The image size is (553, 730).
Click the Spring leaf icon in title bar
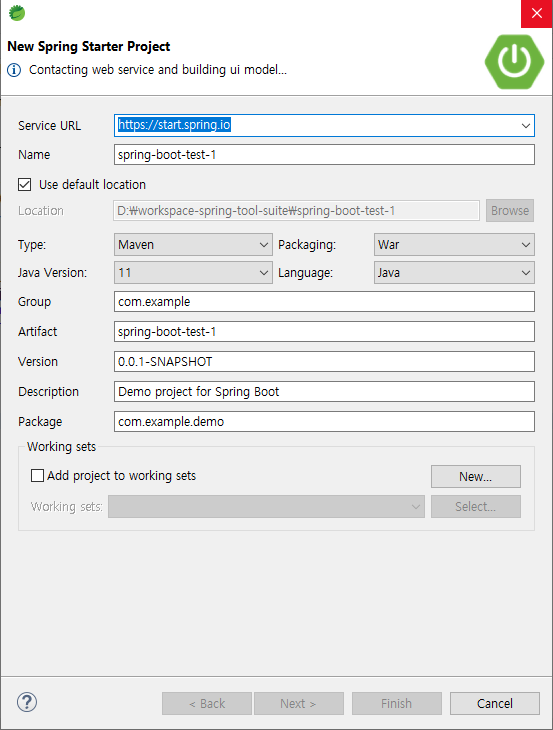pyautogui.click(x=17, y=13)
